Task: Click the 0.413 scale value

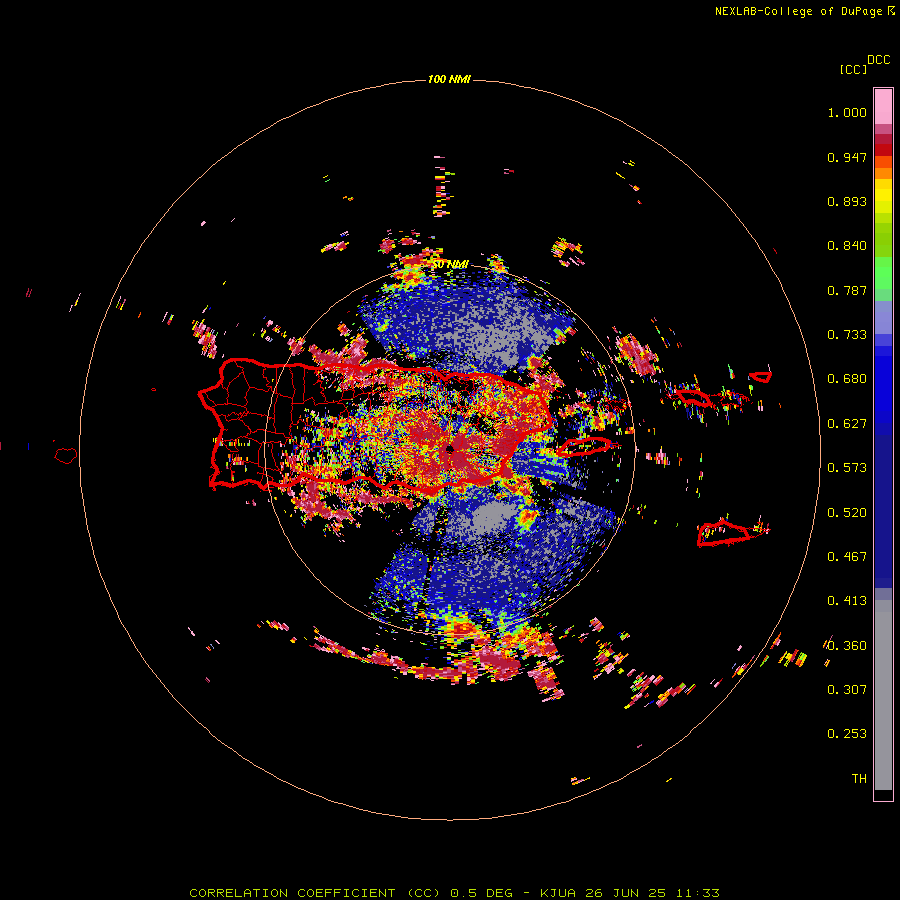Action: (847, 601)
